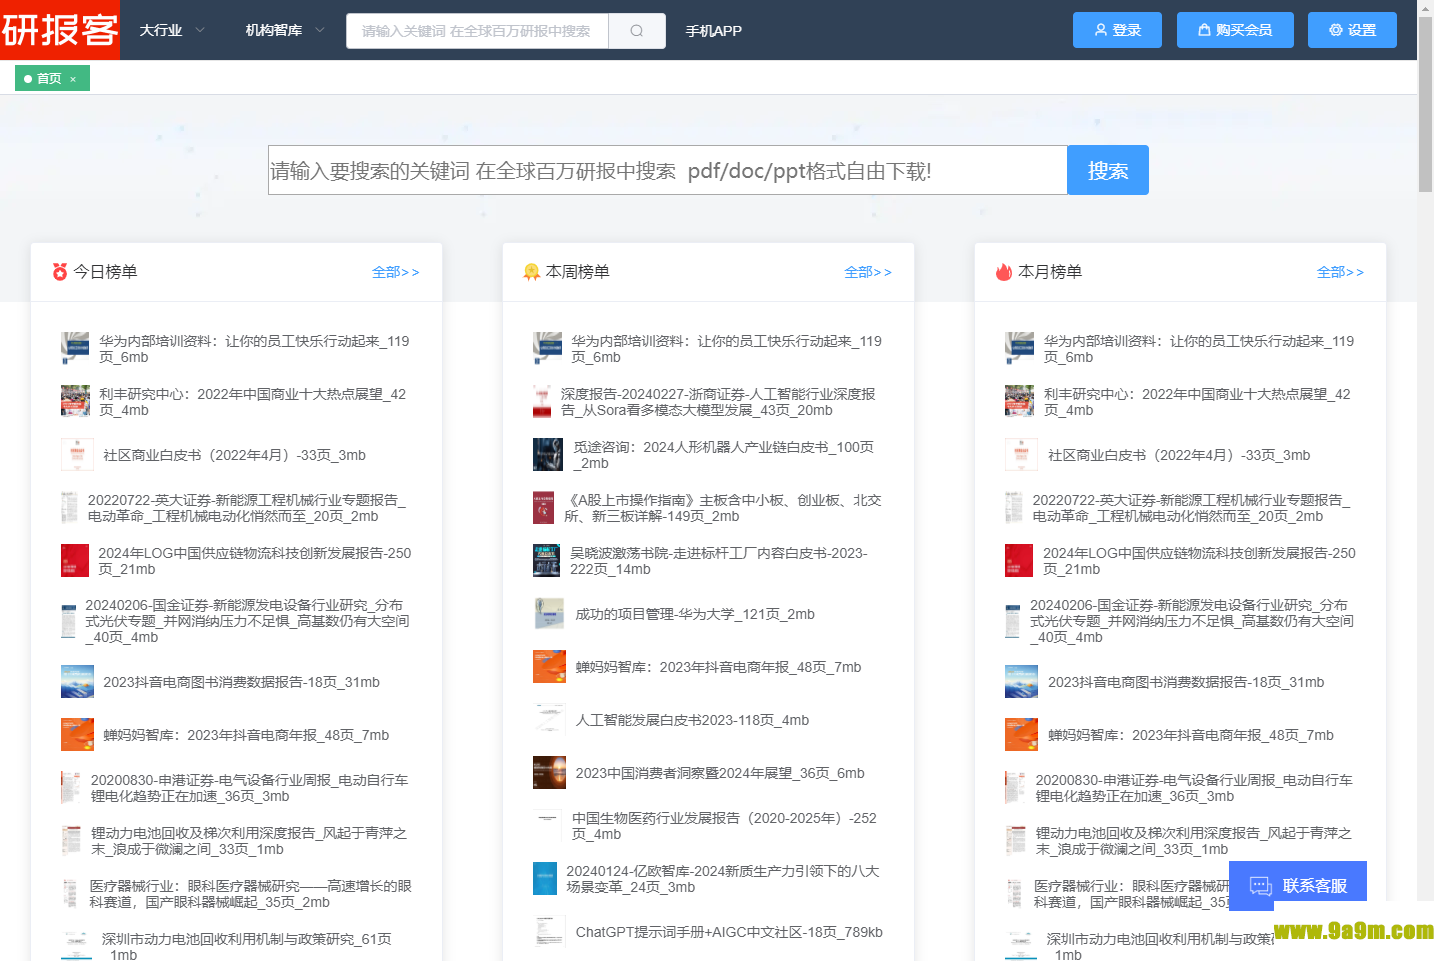
Task: Open 人工智能发展白皮书2023 report link
Action: click(692, 720)
